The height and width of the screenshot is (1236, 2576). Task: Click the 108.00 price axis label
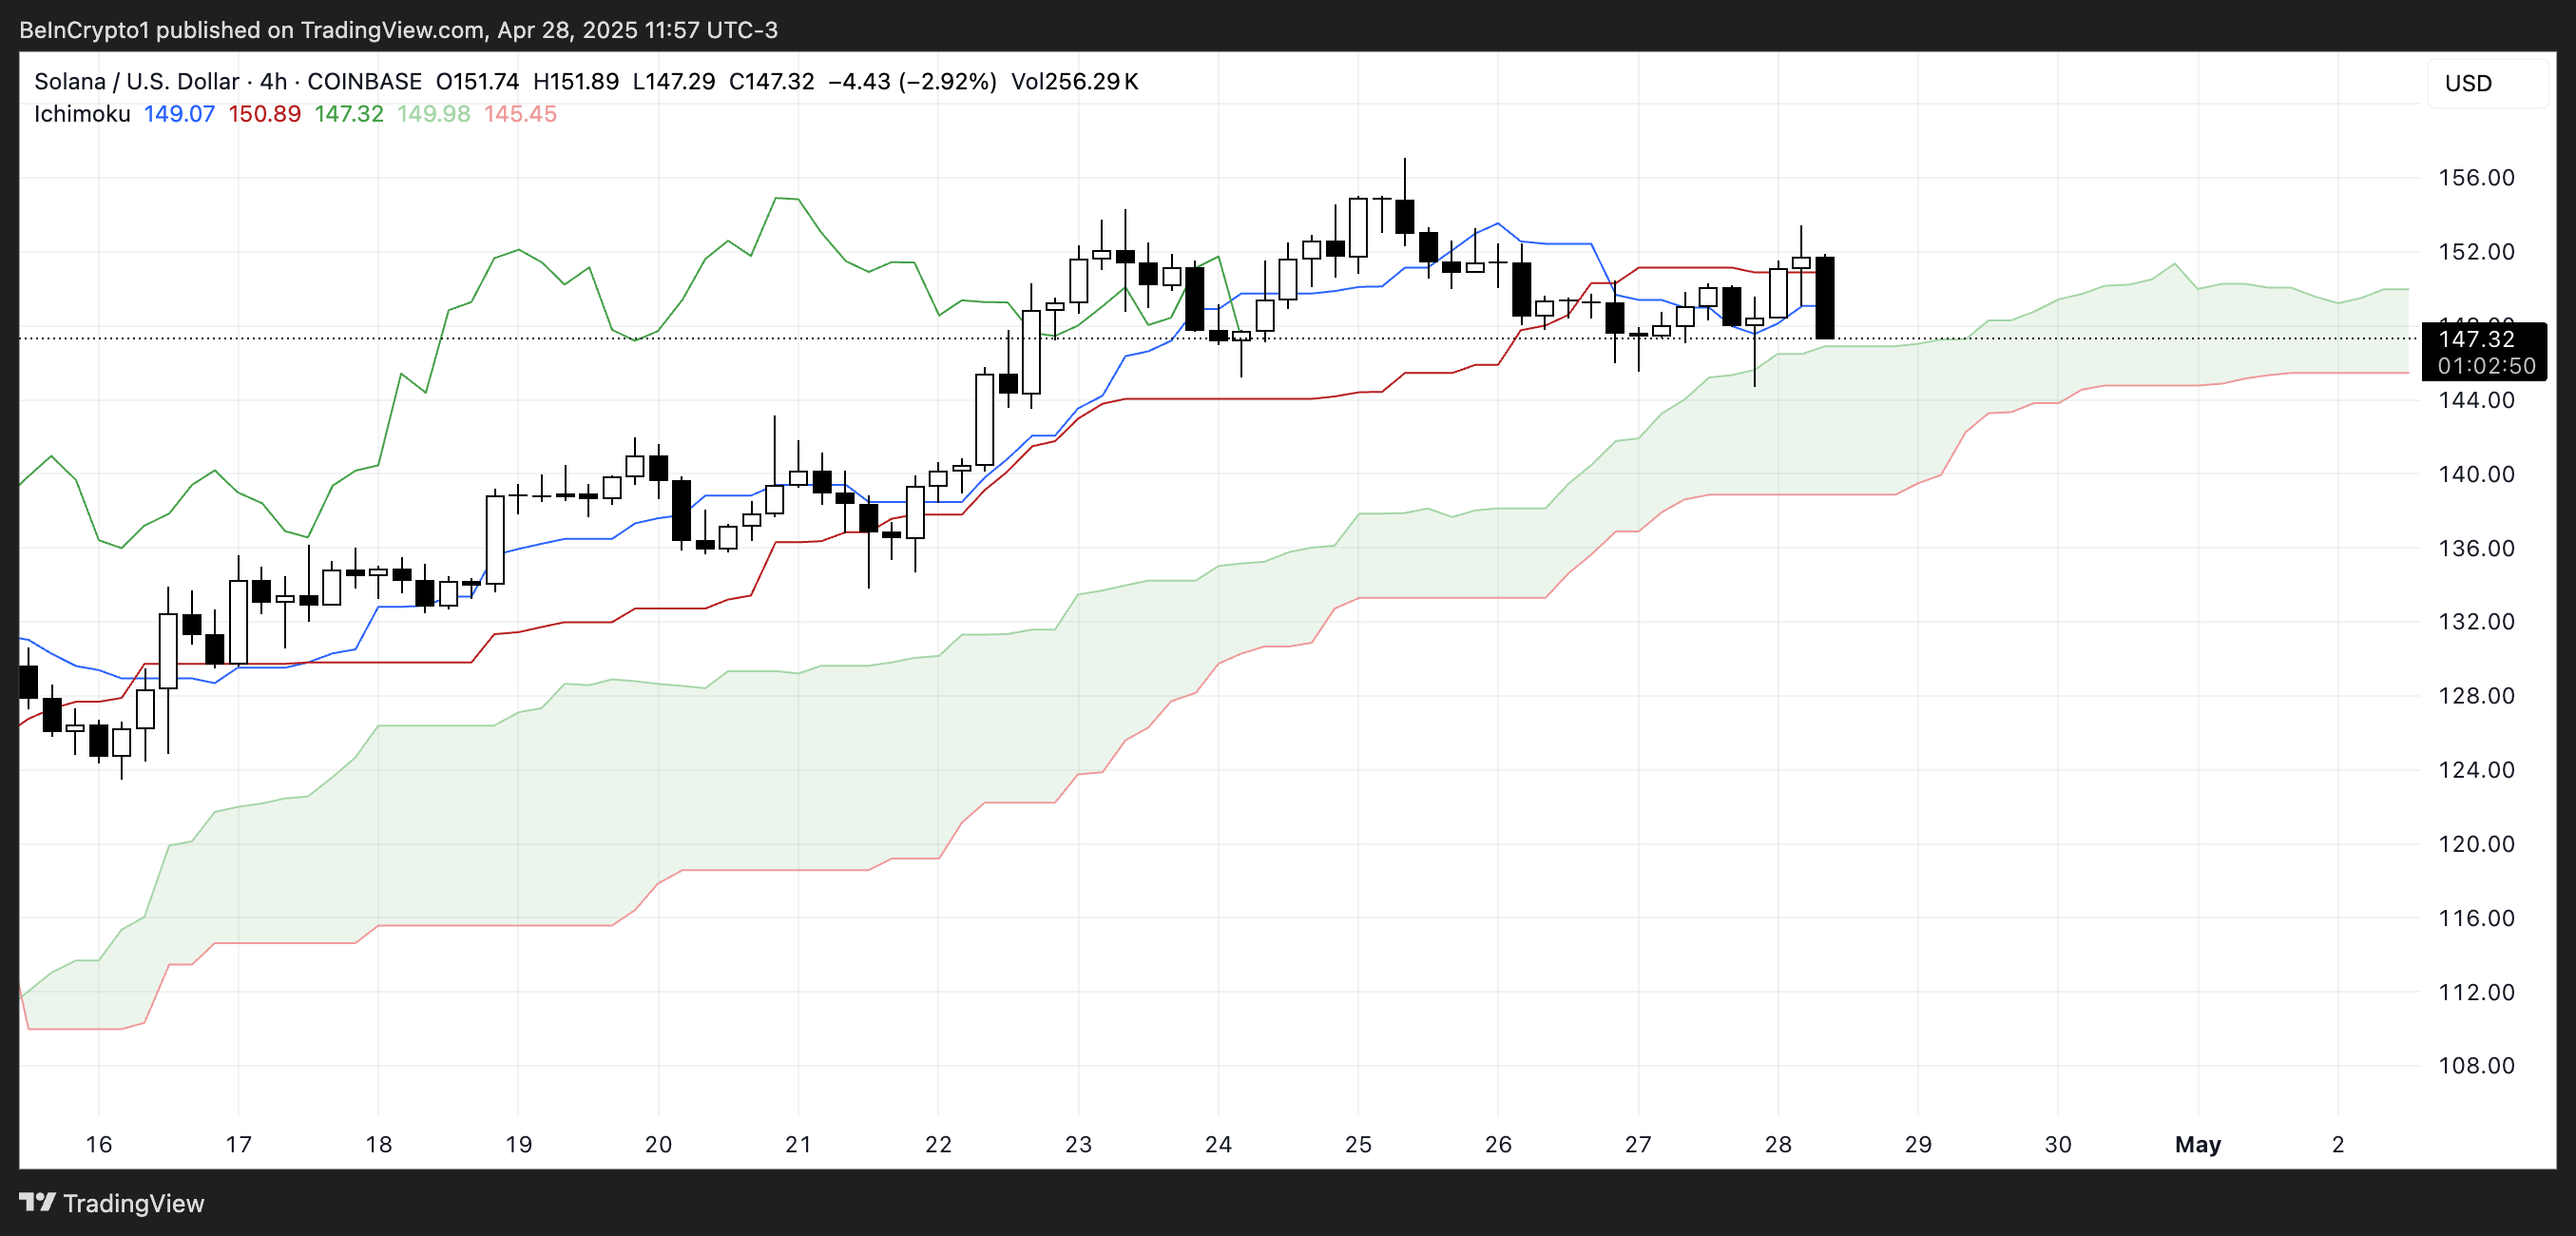[x=2475, y=1065]
